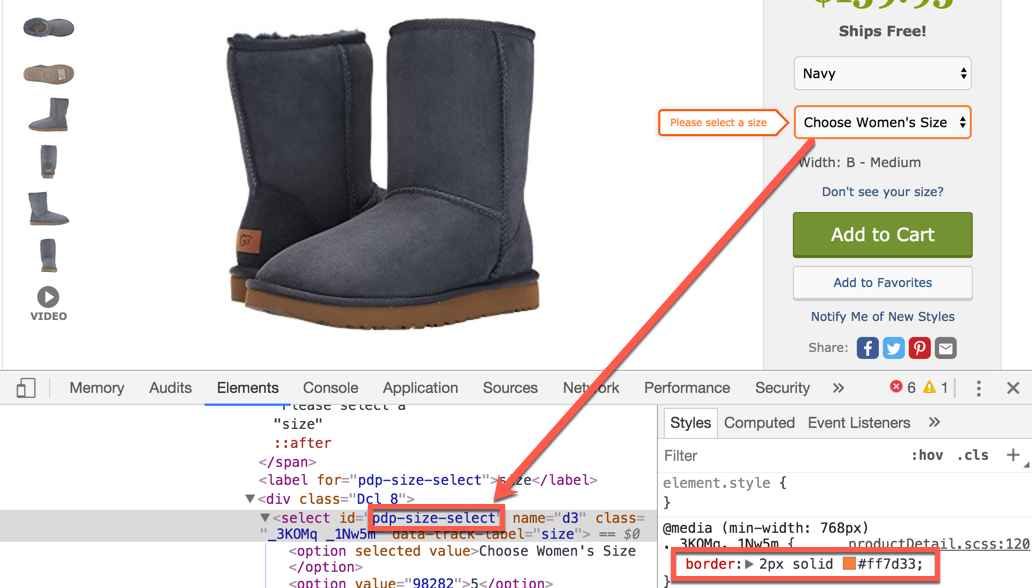Select the option value 98282 node

pyautogui.click(x=421, y=582)
